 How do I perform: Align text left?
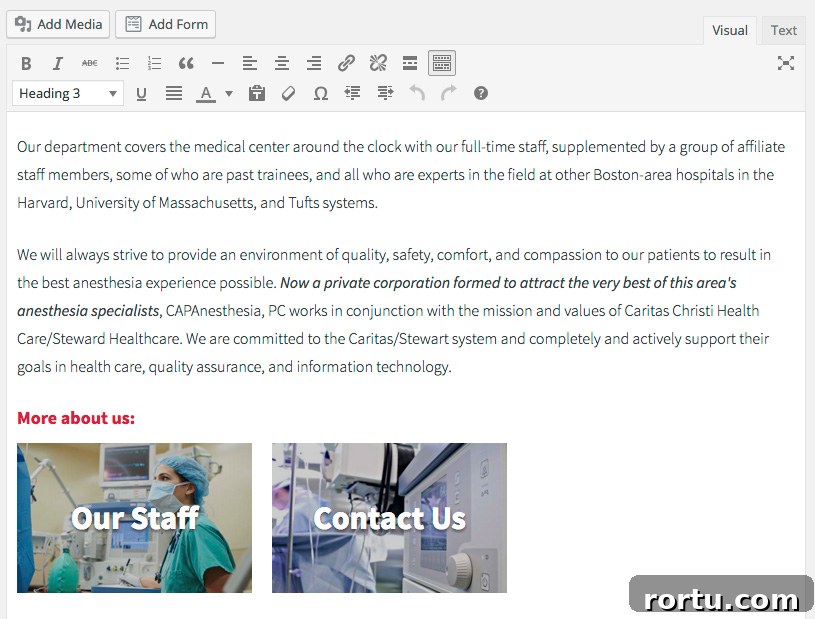click(250, 63)
